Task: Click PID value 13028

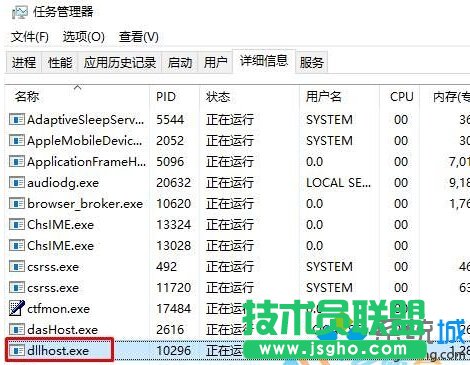Action: pyautogui.click(x=174, y=246)
